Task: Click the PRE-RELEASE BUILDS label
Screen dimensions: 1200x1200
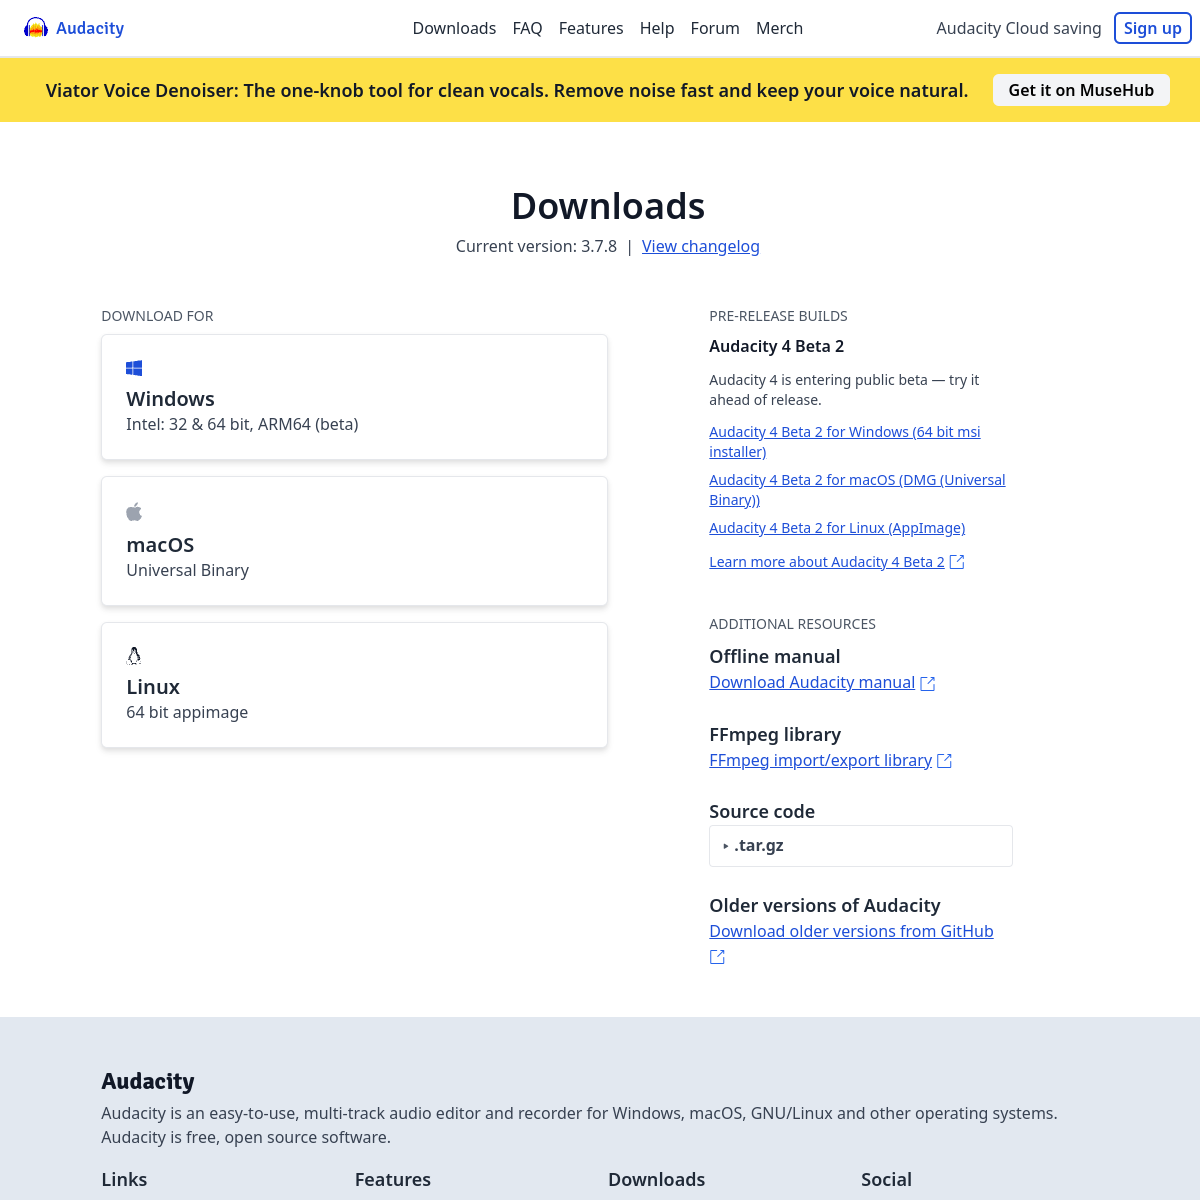Action: coord(778,316)
